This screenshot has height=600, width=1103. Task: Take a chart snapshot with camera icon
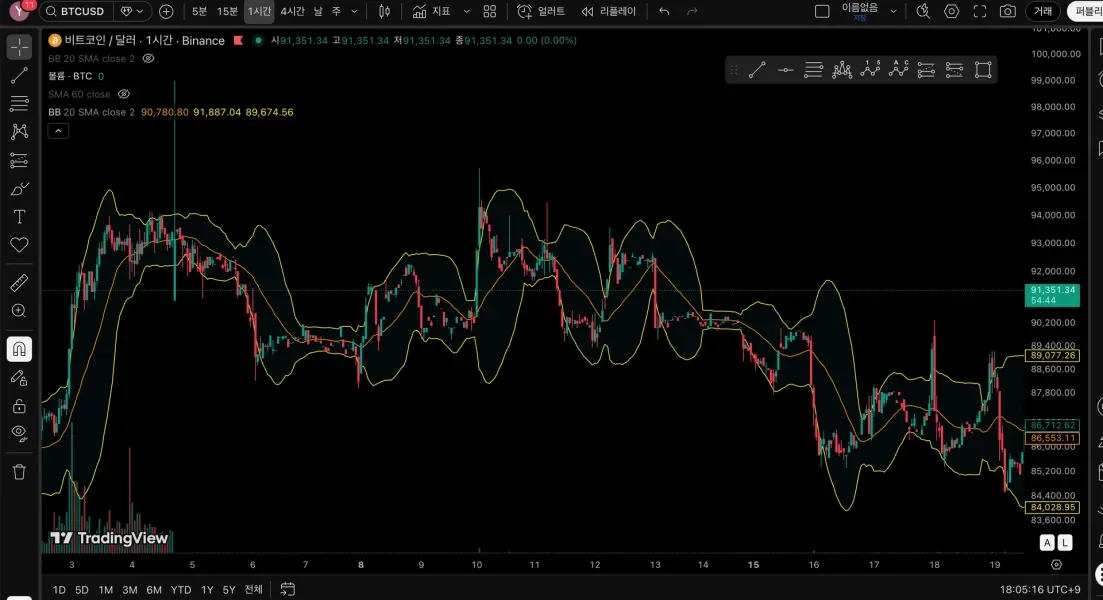[x=1007, y=12]
